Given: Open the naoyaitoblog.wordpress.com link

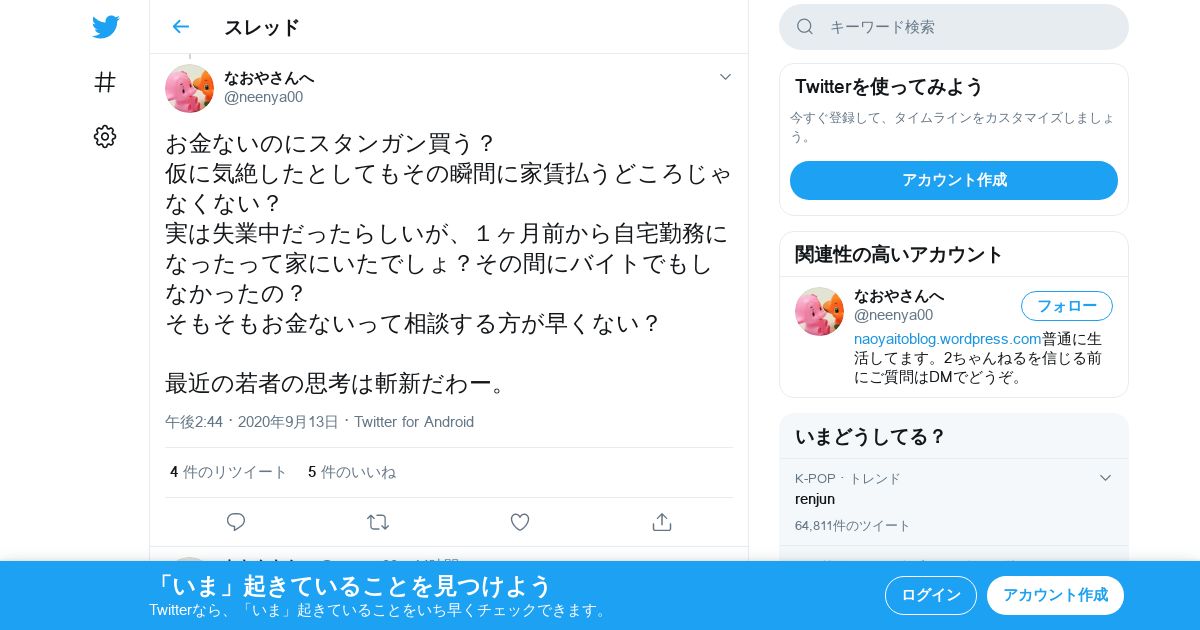Looking at the screenshot, I should point(948,338).
